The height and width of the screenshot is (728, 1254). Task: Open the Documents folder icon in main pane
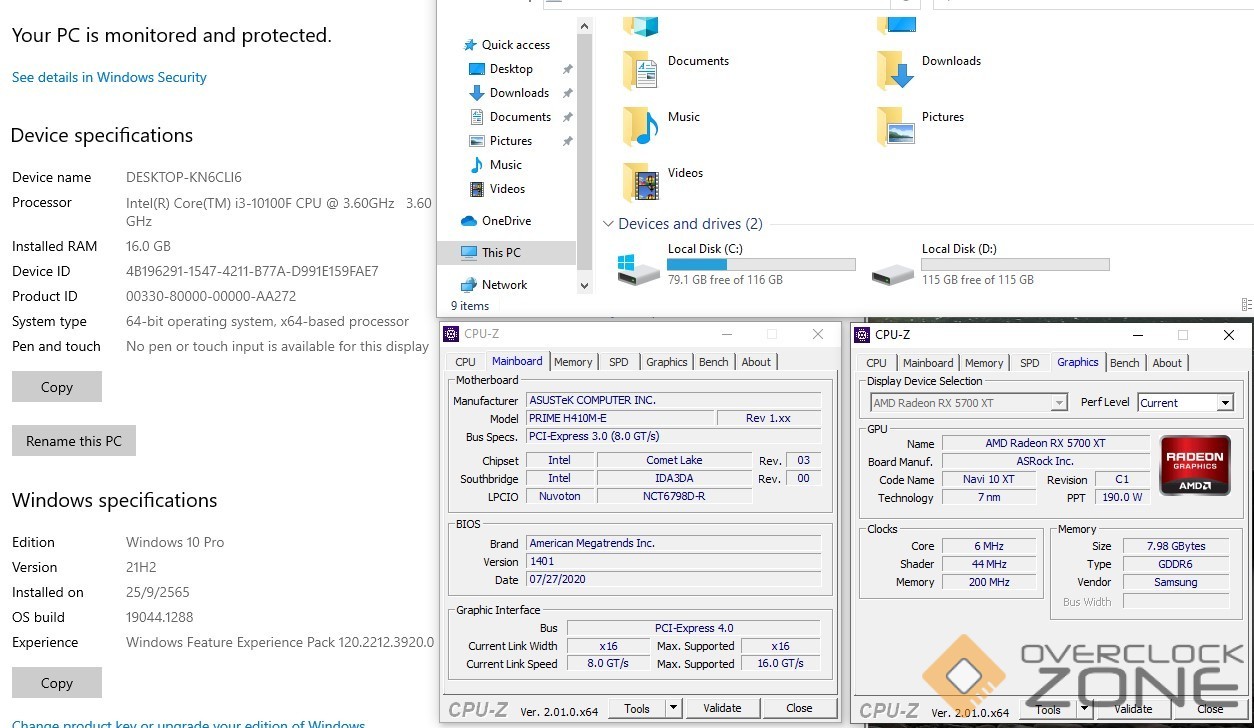(x=640, y=71)
